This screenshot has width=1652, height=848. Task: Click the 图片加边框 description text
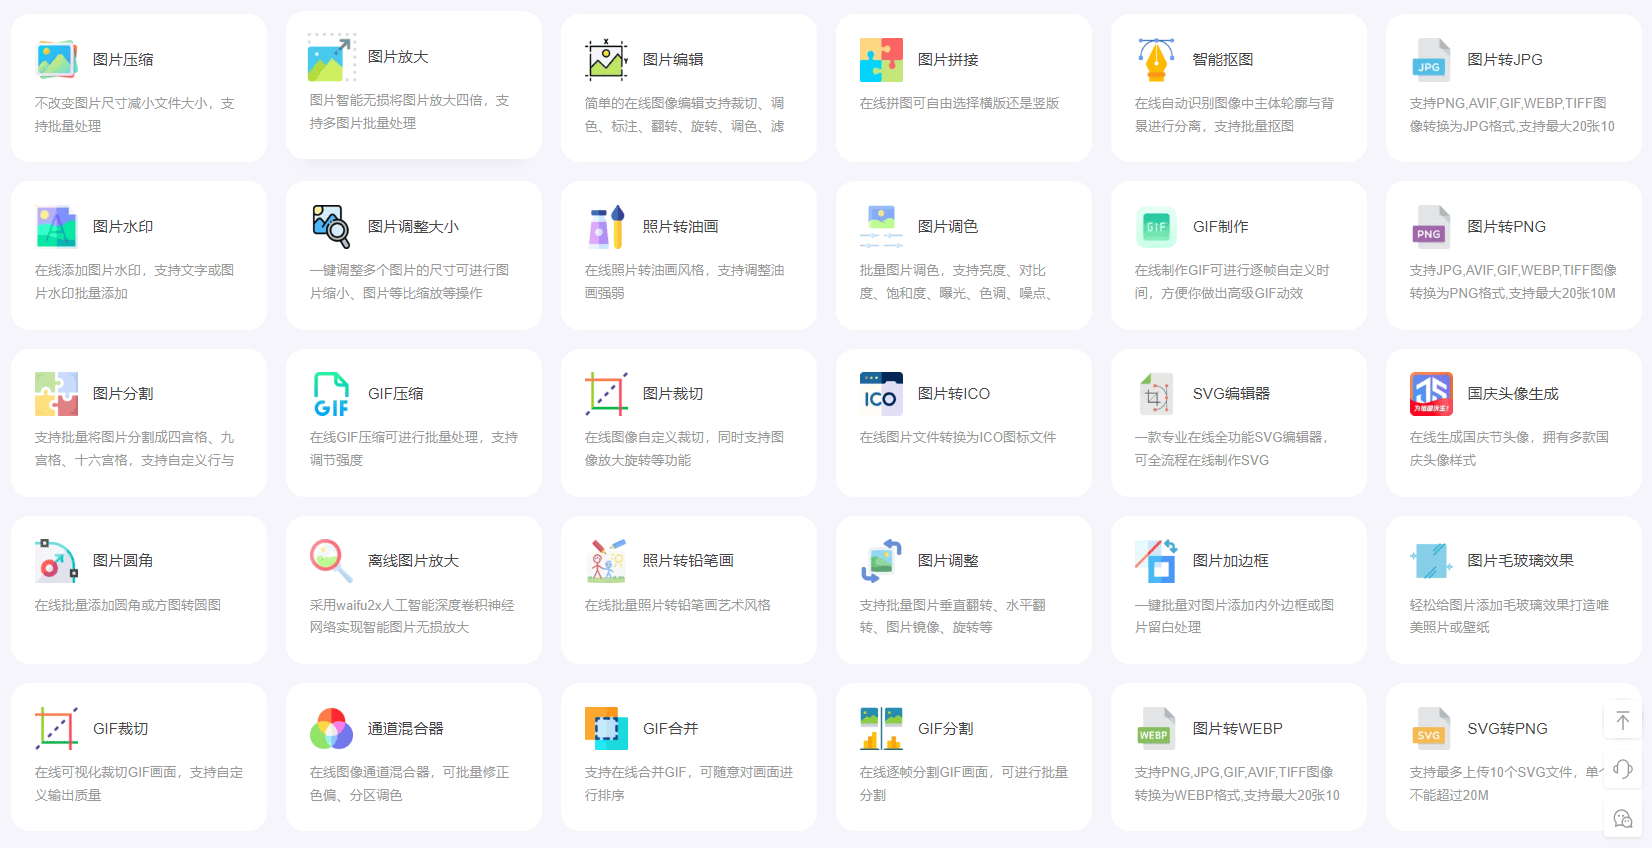click(1235, 616)
